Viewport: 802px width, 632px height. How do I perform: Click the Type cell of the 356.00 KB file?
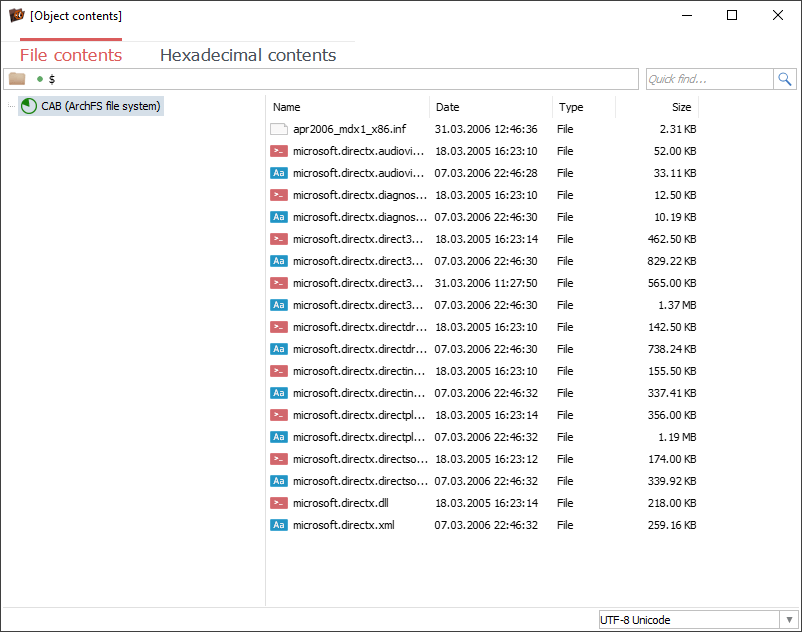coord(565,415)
